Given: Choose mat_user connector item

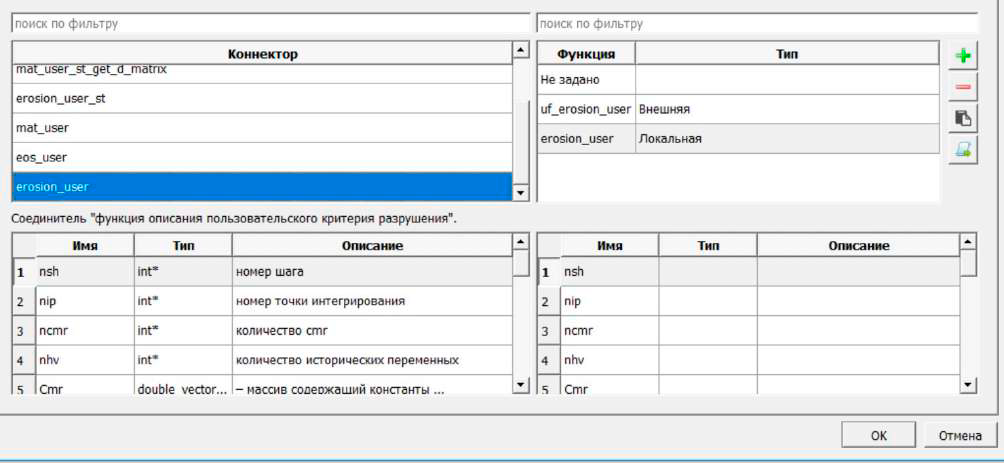Looking at the screenshot, I should [260, 128].
